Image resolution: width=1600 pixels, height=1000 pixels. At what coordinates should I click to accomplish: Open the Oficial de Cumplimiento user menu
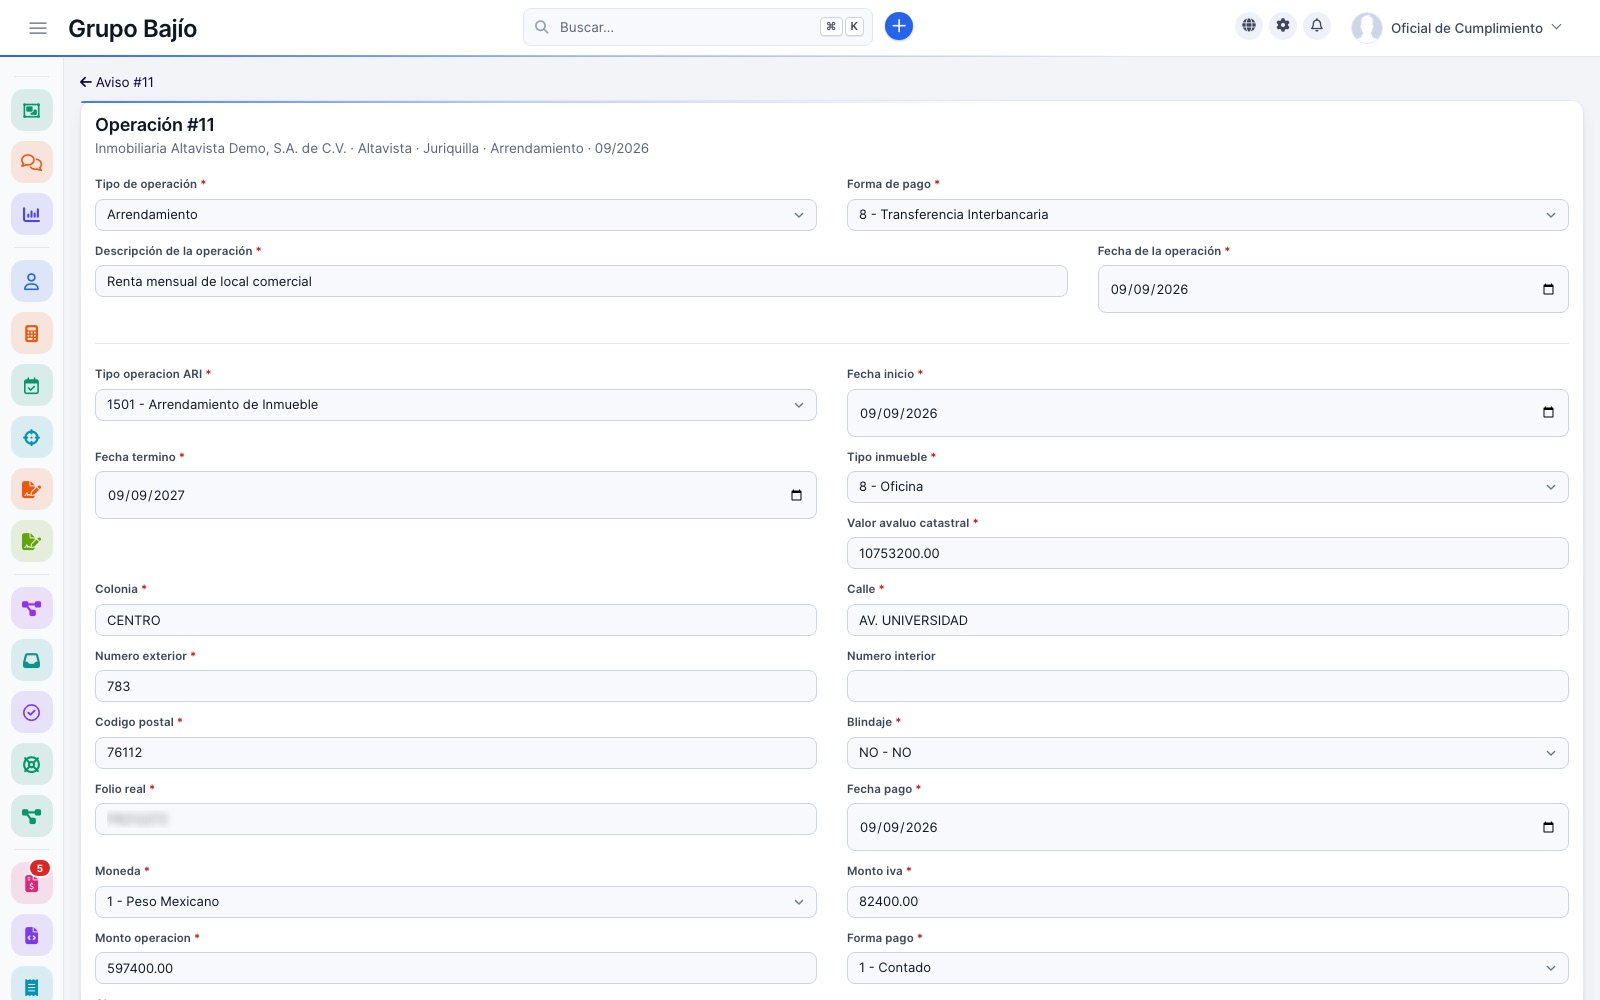[1457, 28]
